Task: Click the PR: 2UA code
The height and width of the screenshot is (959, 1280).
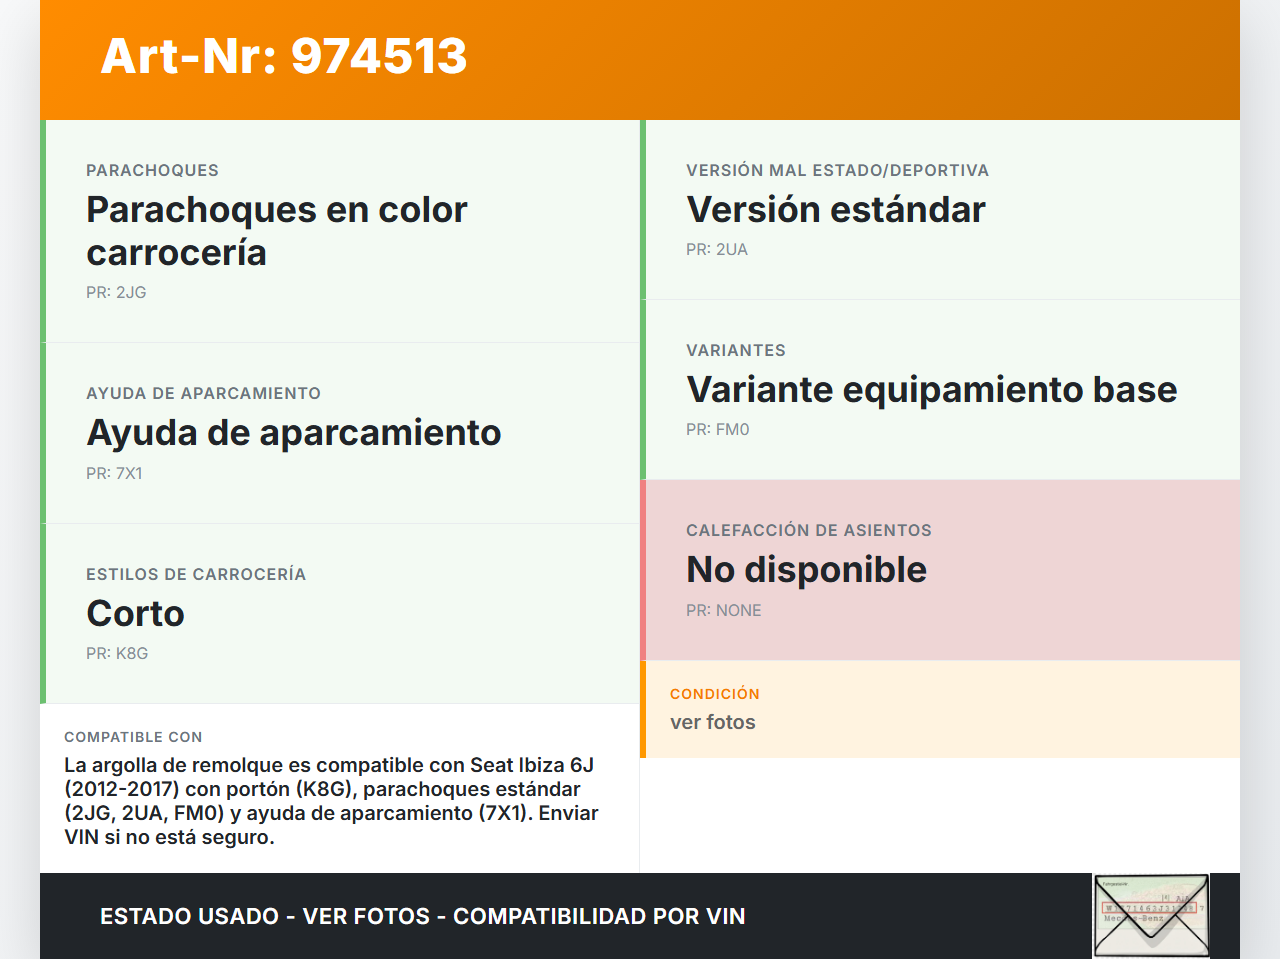Action: pyautogui.click(x=716, y=250)
